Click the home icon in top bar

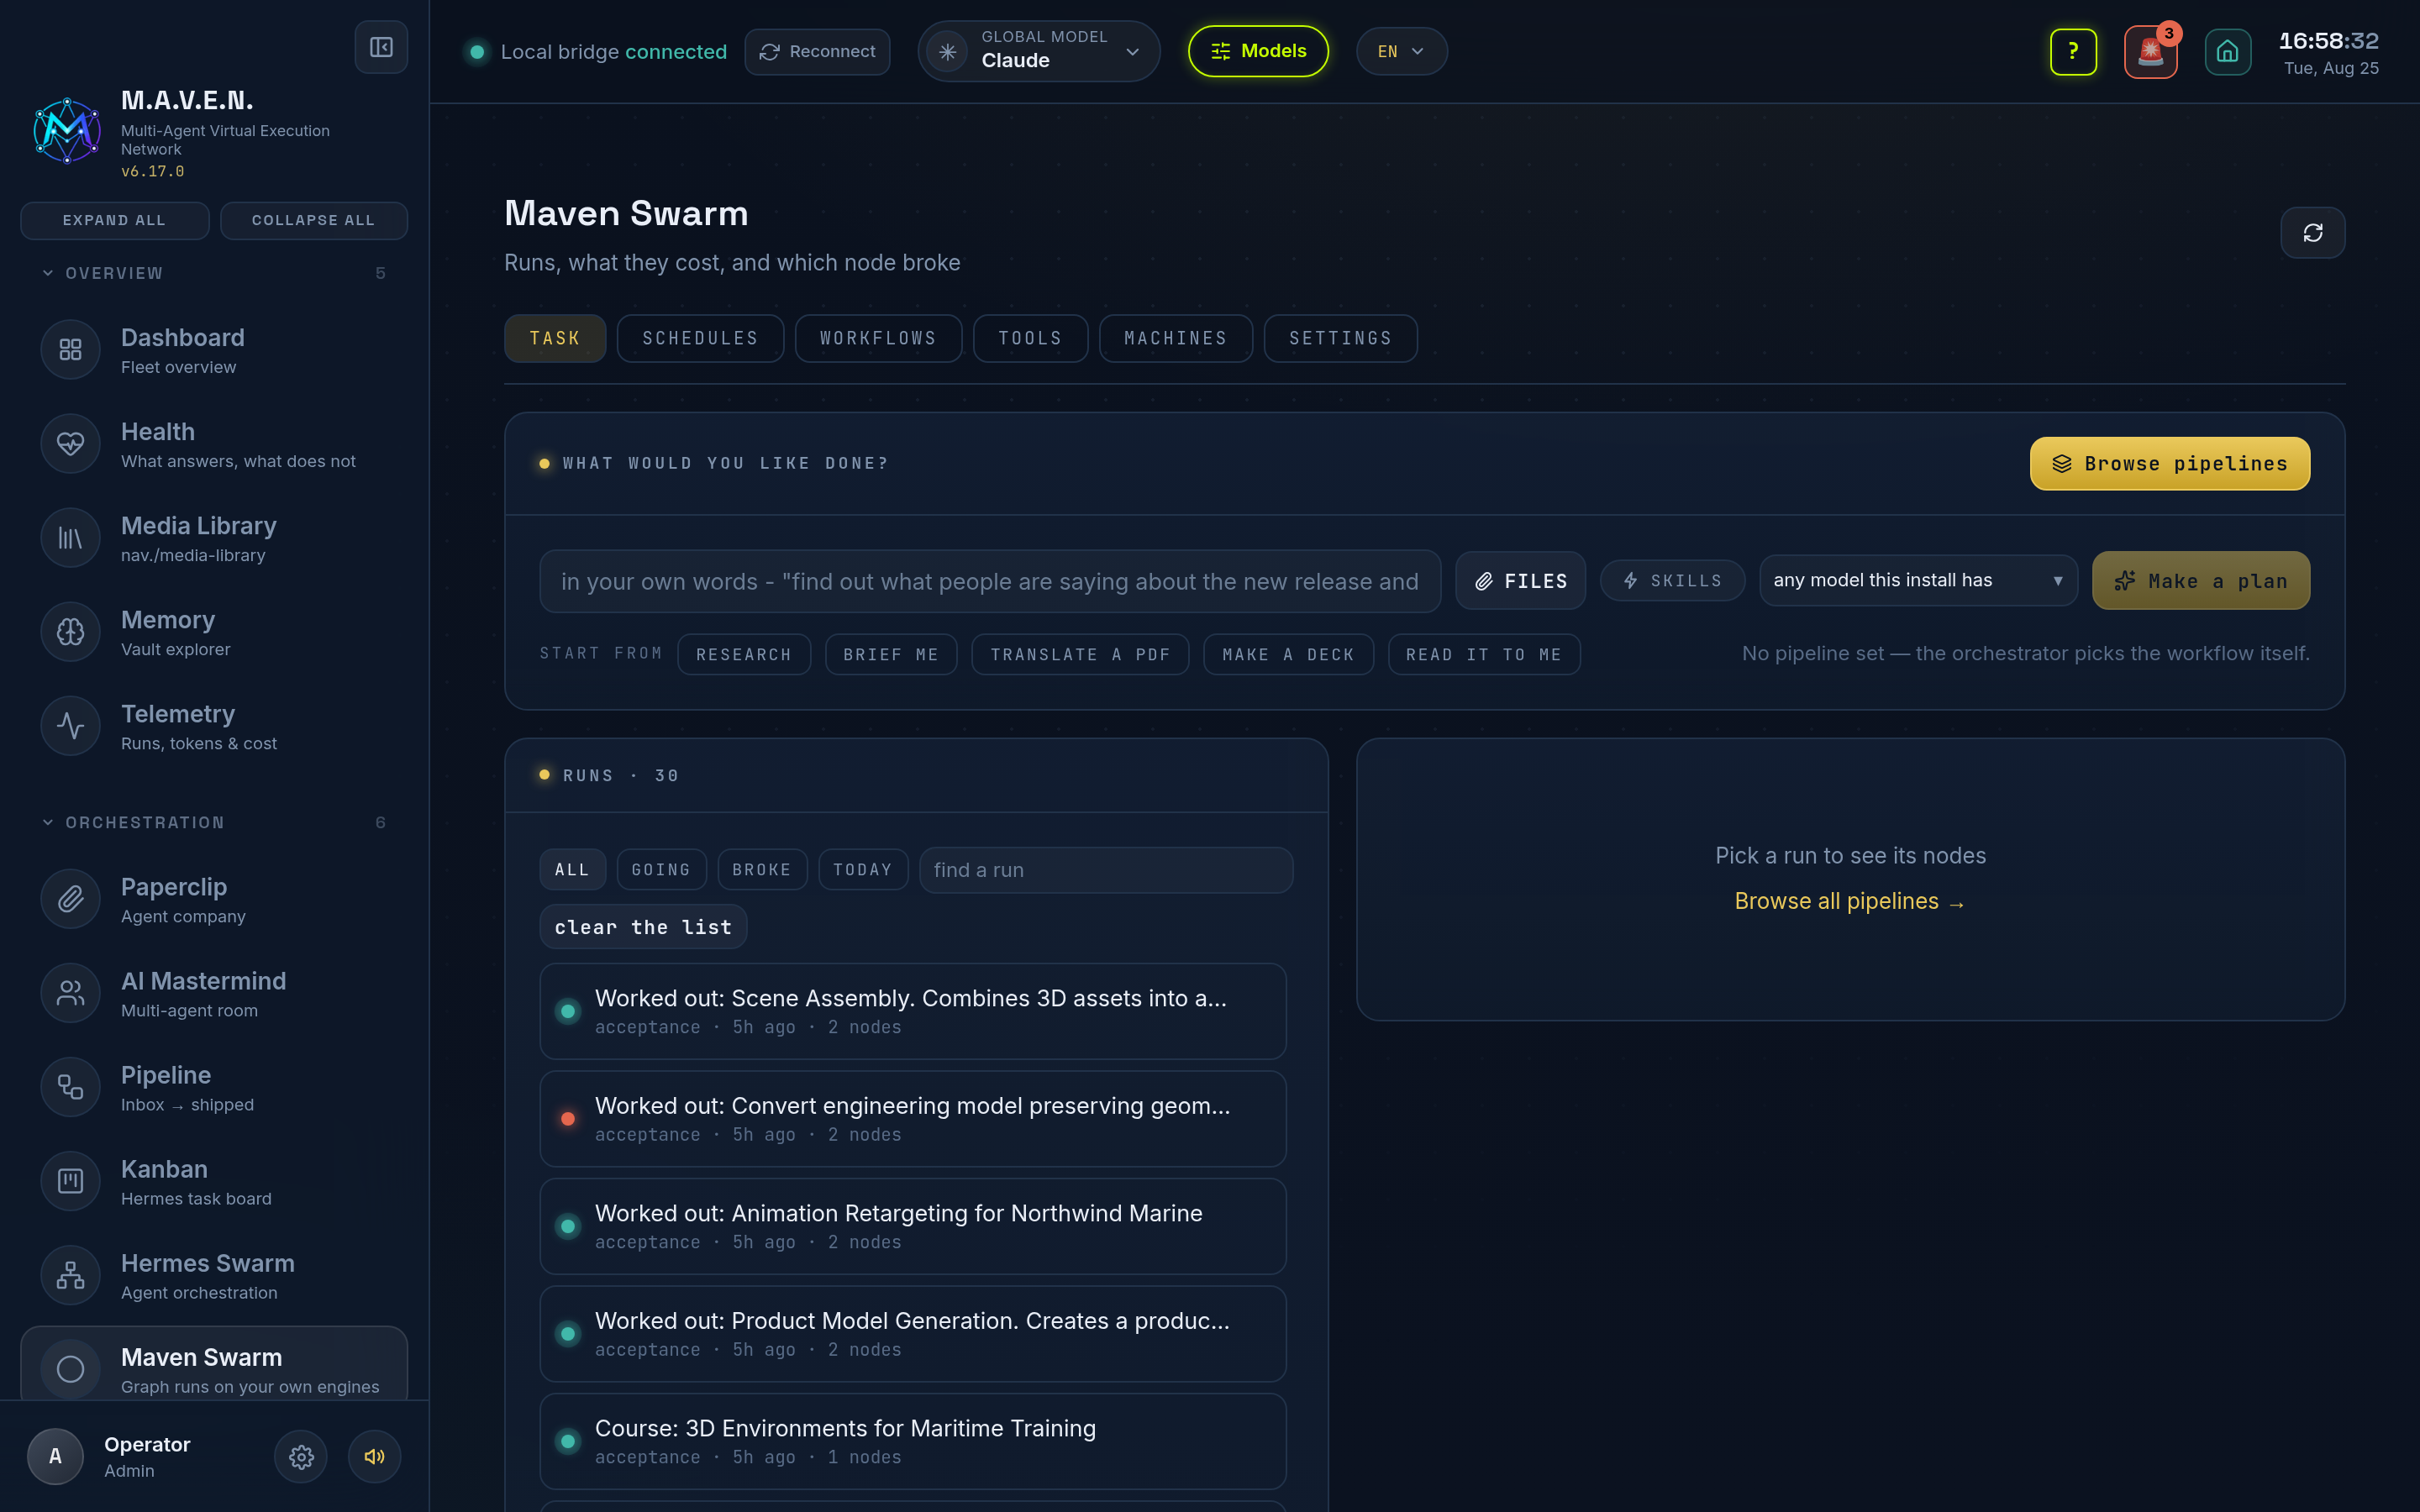[2227, 52]
